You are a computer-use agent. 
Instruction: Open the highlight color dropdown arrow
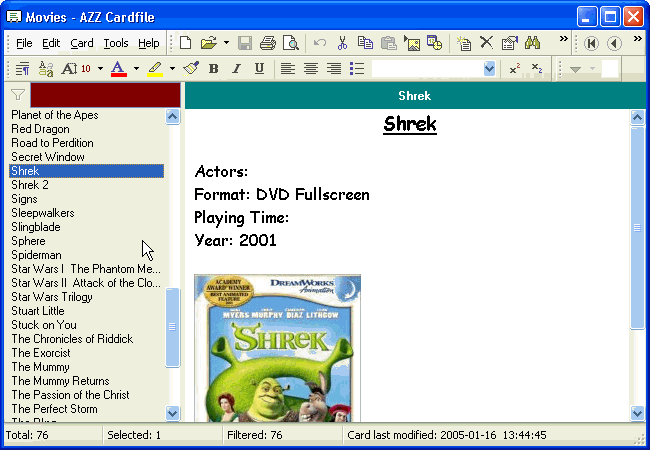172,68
